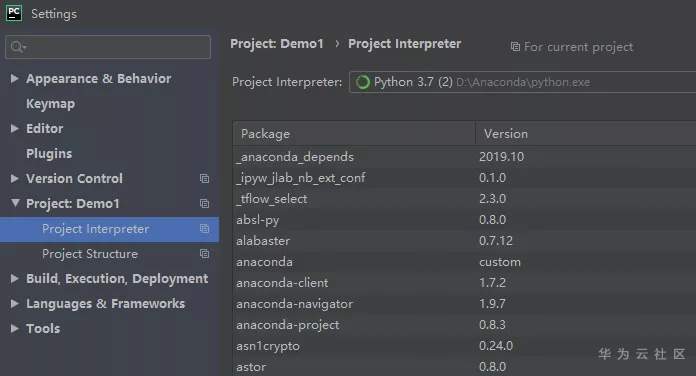Screen dimensions: 696x376
Task: Open Project Structure settings
Action: 90,254
